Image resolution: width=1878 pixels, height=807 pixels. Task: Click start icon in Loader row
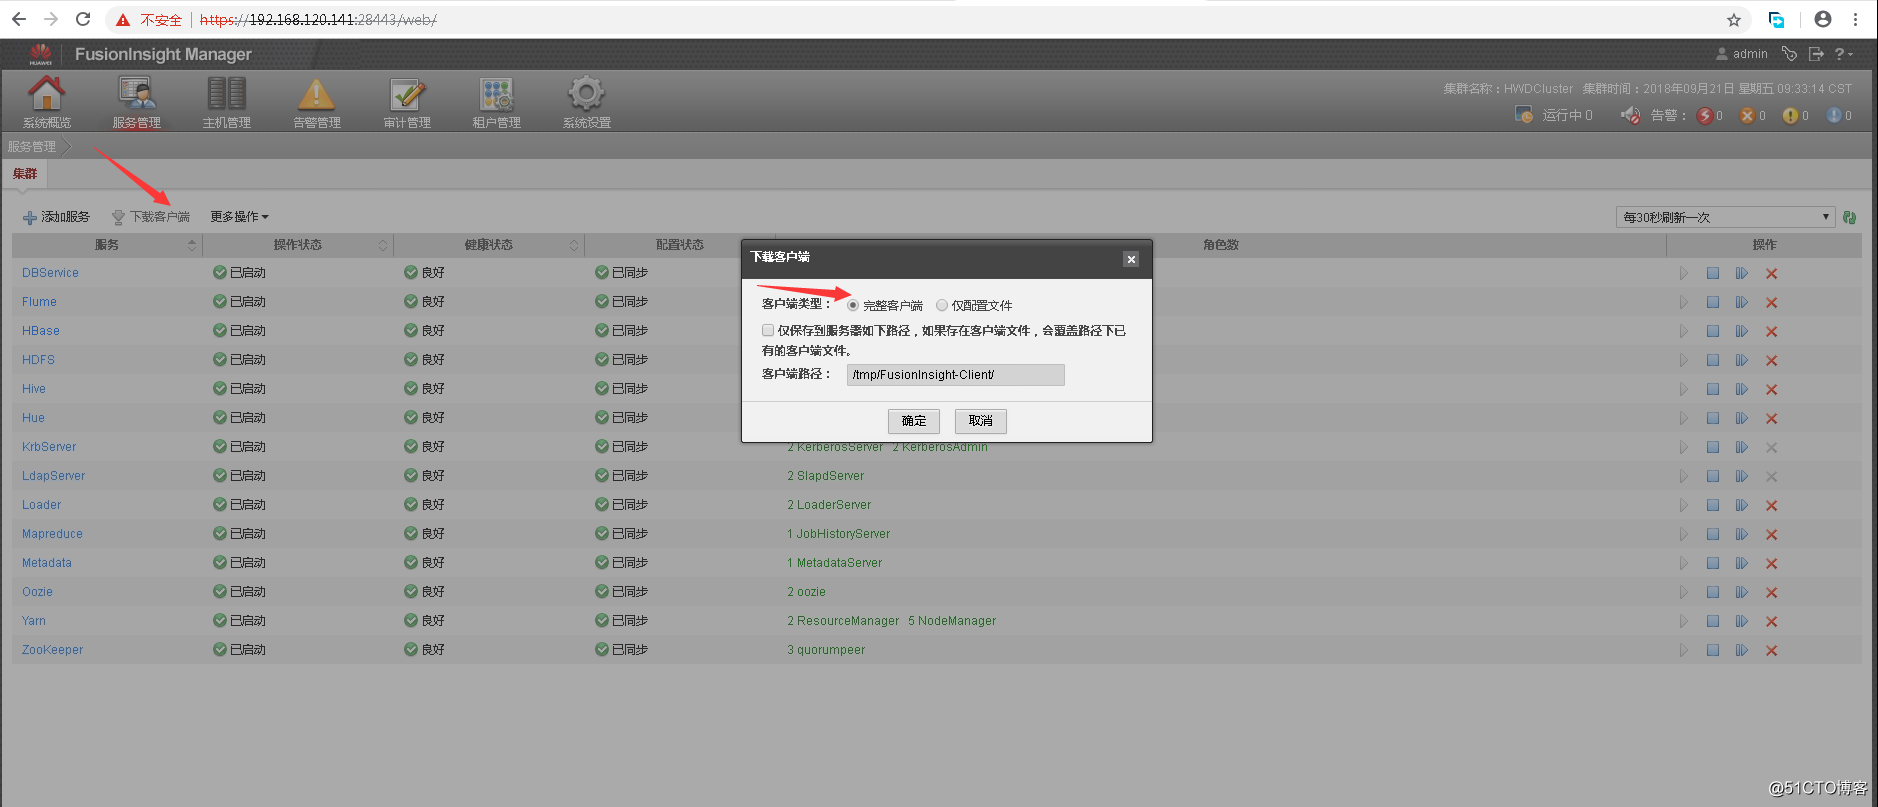(1684, 505)
